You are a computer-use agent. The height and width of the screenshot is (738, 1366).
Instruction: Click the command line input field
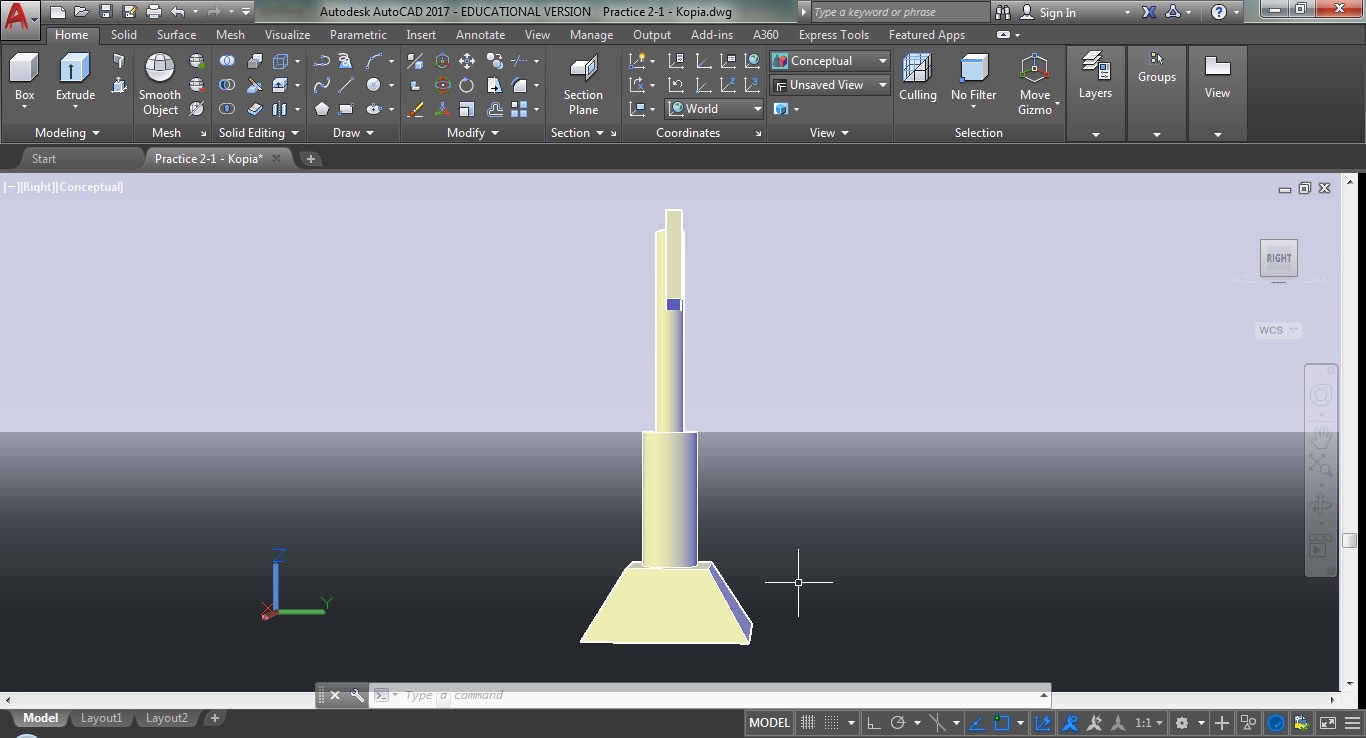[700, 695]
